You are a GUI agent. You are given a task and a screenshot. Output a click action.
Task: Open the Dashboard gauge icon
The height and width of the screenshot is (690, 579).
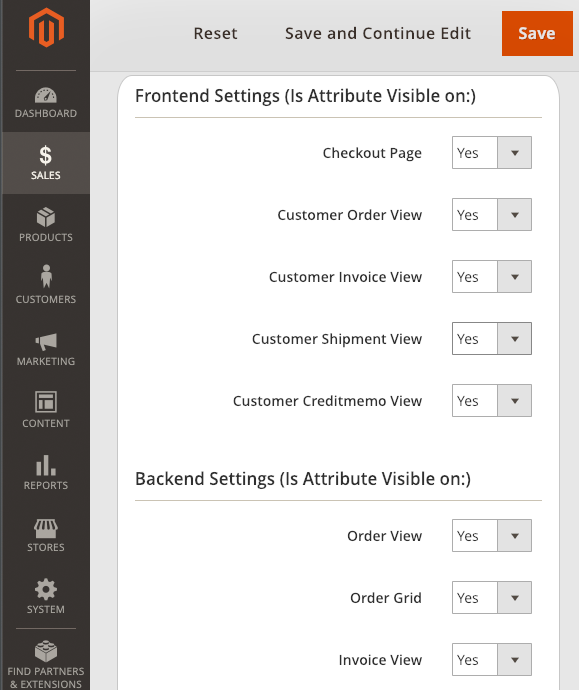pyautogui.click(x=46, y=95)
